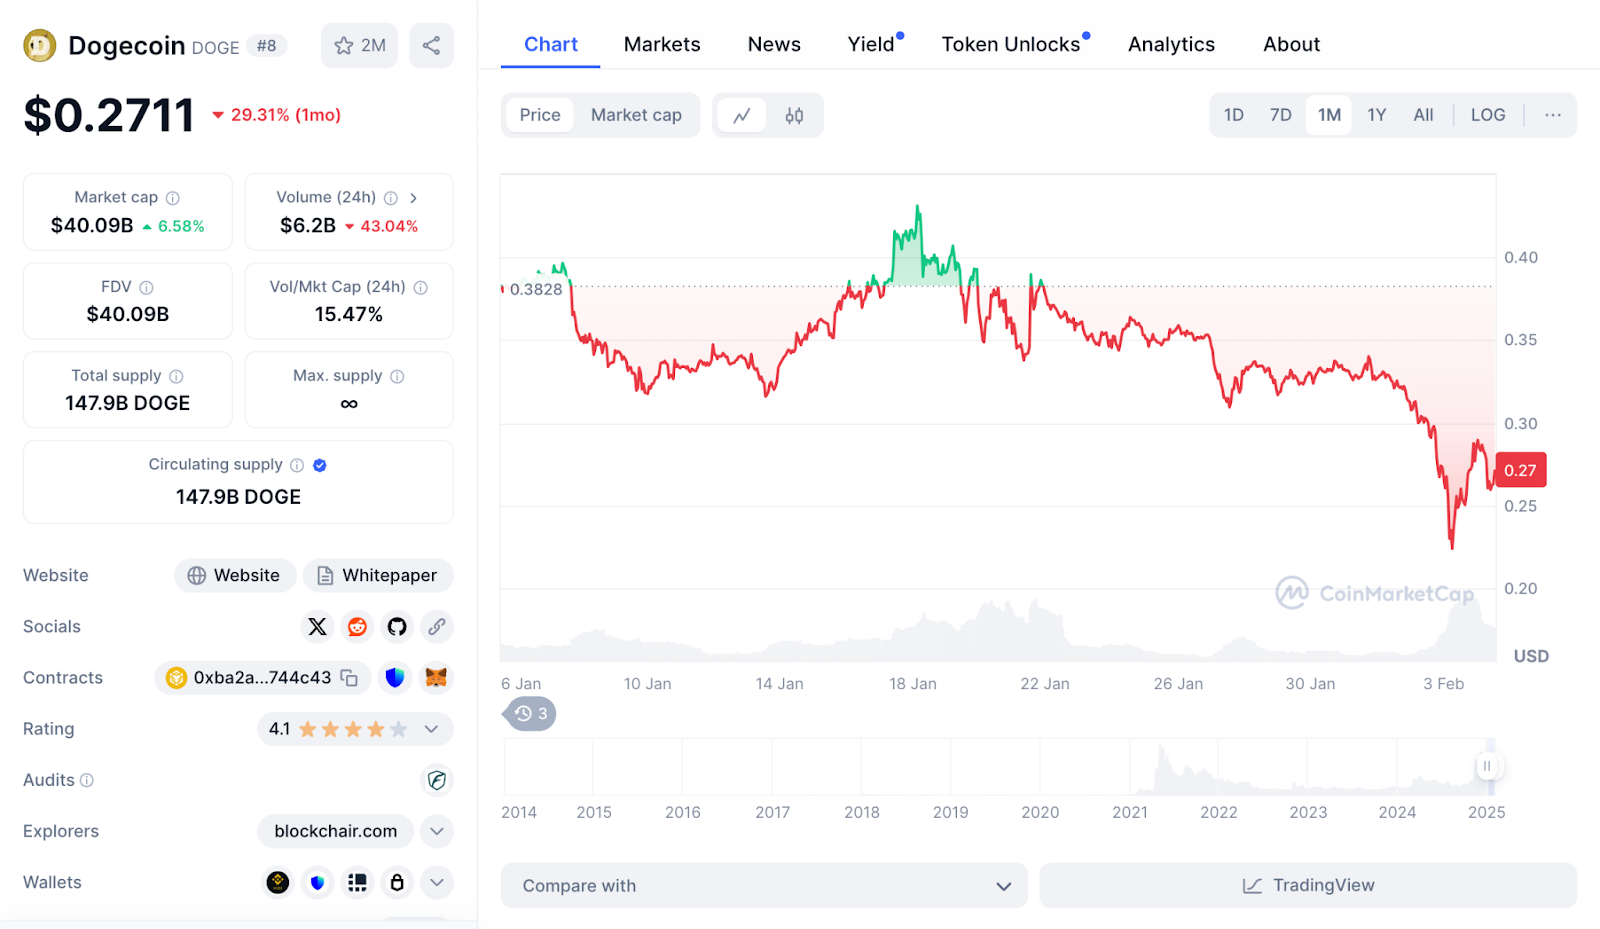The width and height of the screenshot is (1600, 929).
Task: Select line chart mode
Action: 742,115
